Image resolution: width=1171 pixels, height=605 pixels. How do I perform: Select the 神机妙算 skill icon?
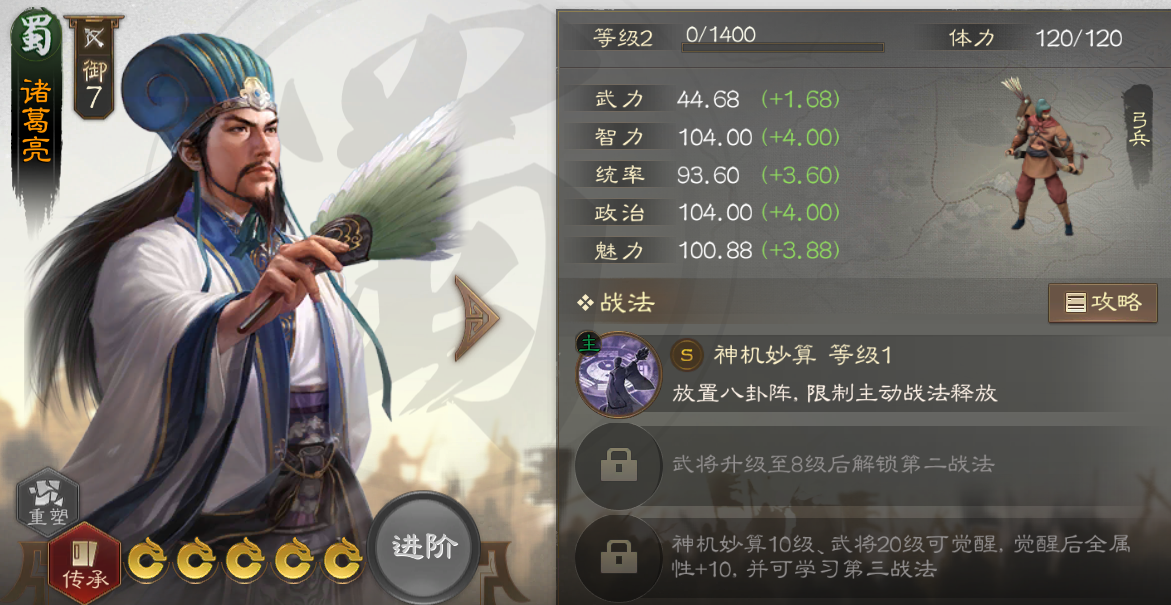618,374
